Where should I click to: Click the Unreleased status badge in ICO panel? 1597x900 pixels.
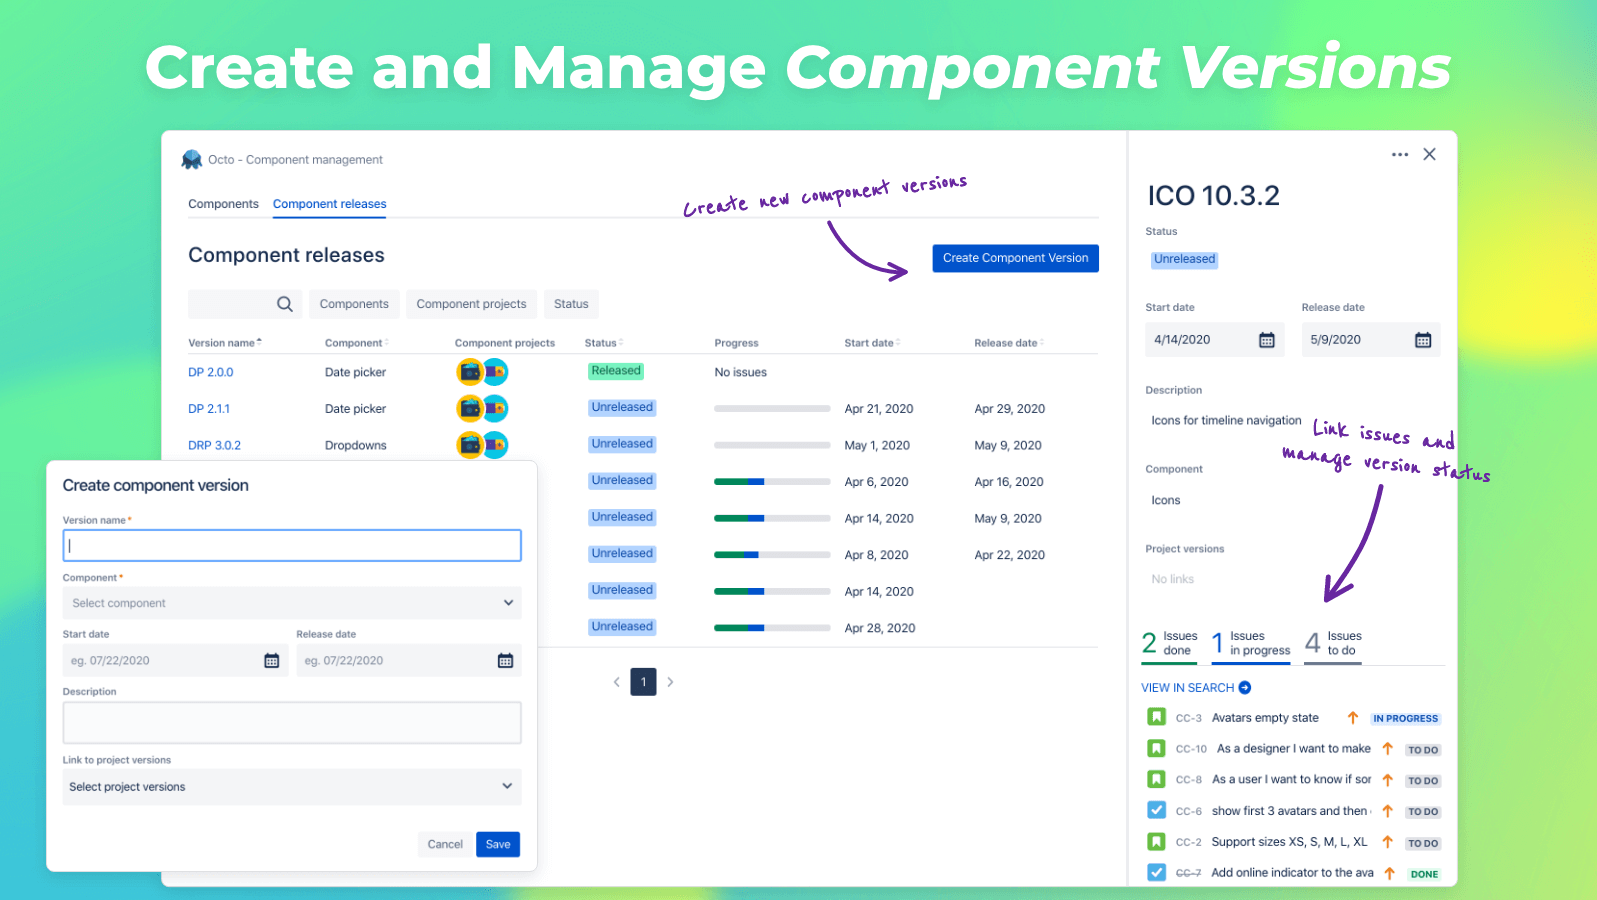tap(1184, 259)
